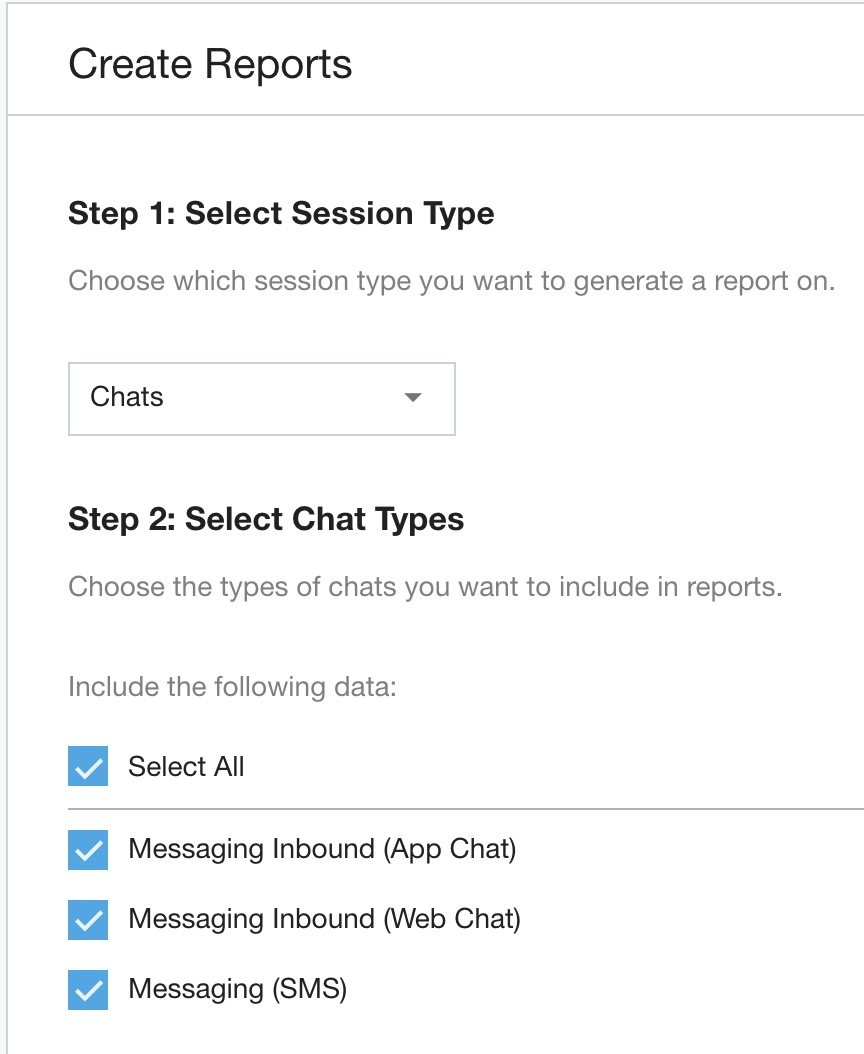Click the word 'Chats' in the dropdown
This screenshot has width=864, height=1054.
coord(127,398)
